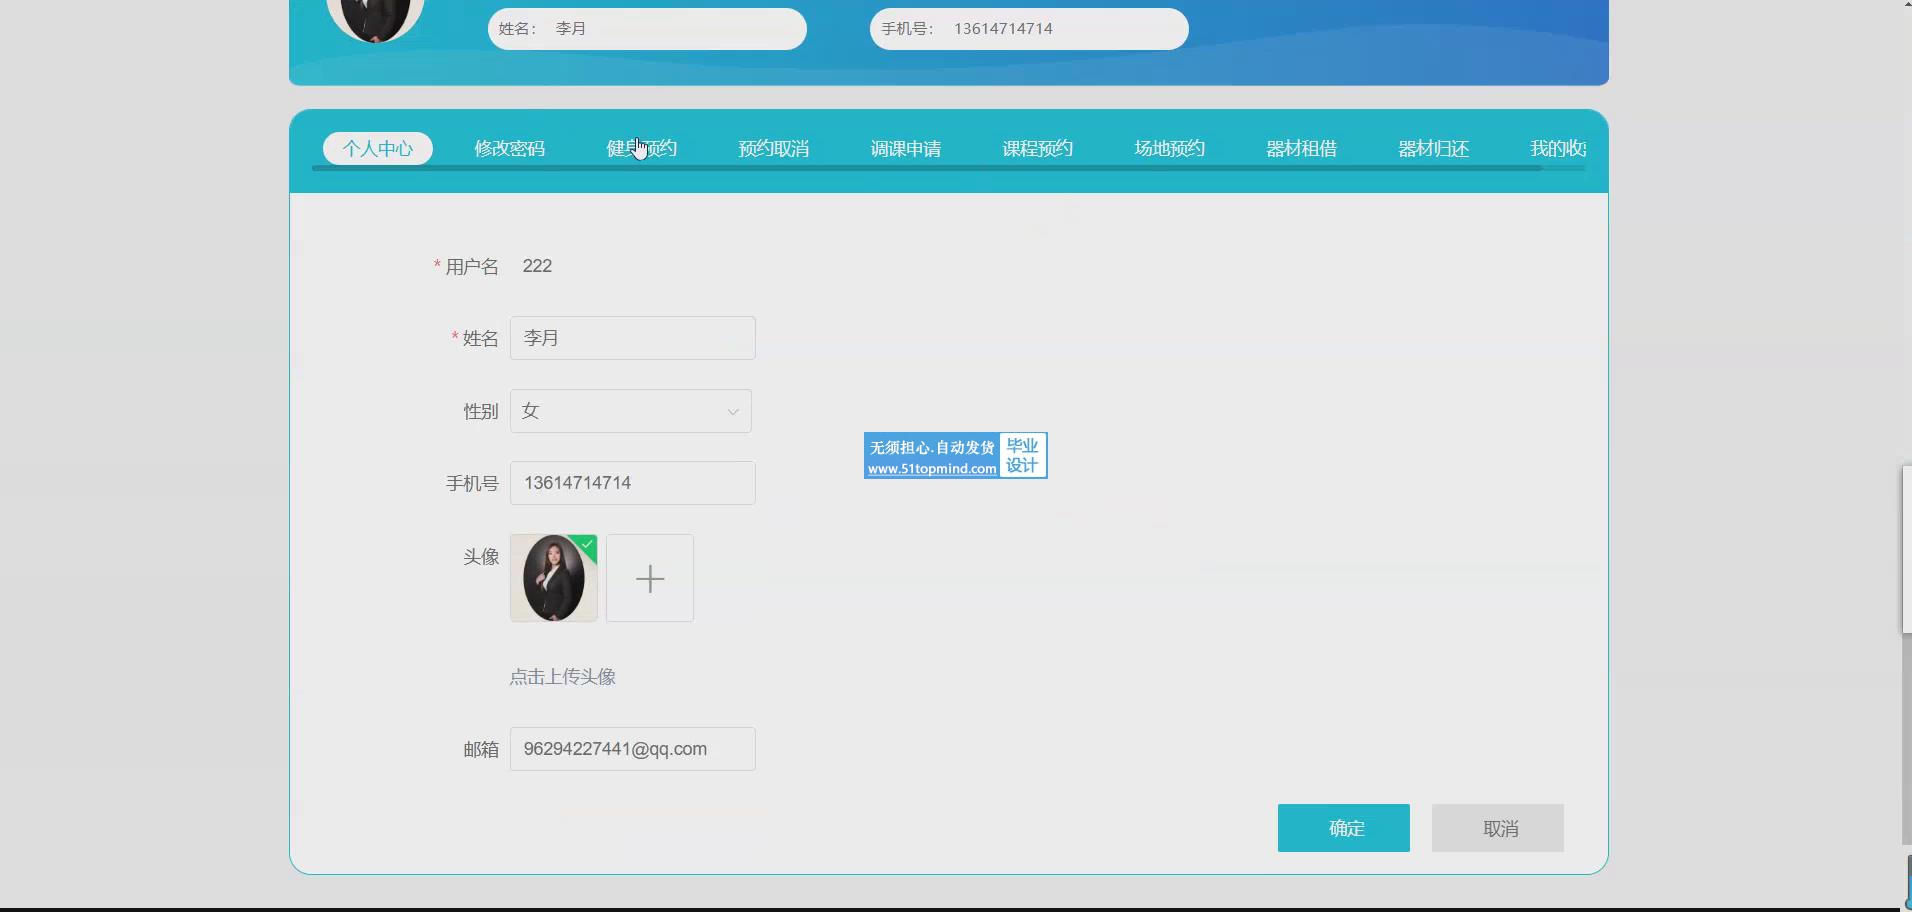Open the 个人中心 tab
The image size is (1912, 912).
(x=377, y=149)
